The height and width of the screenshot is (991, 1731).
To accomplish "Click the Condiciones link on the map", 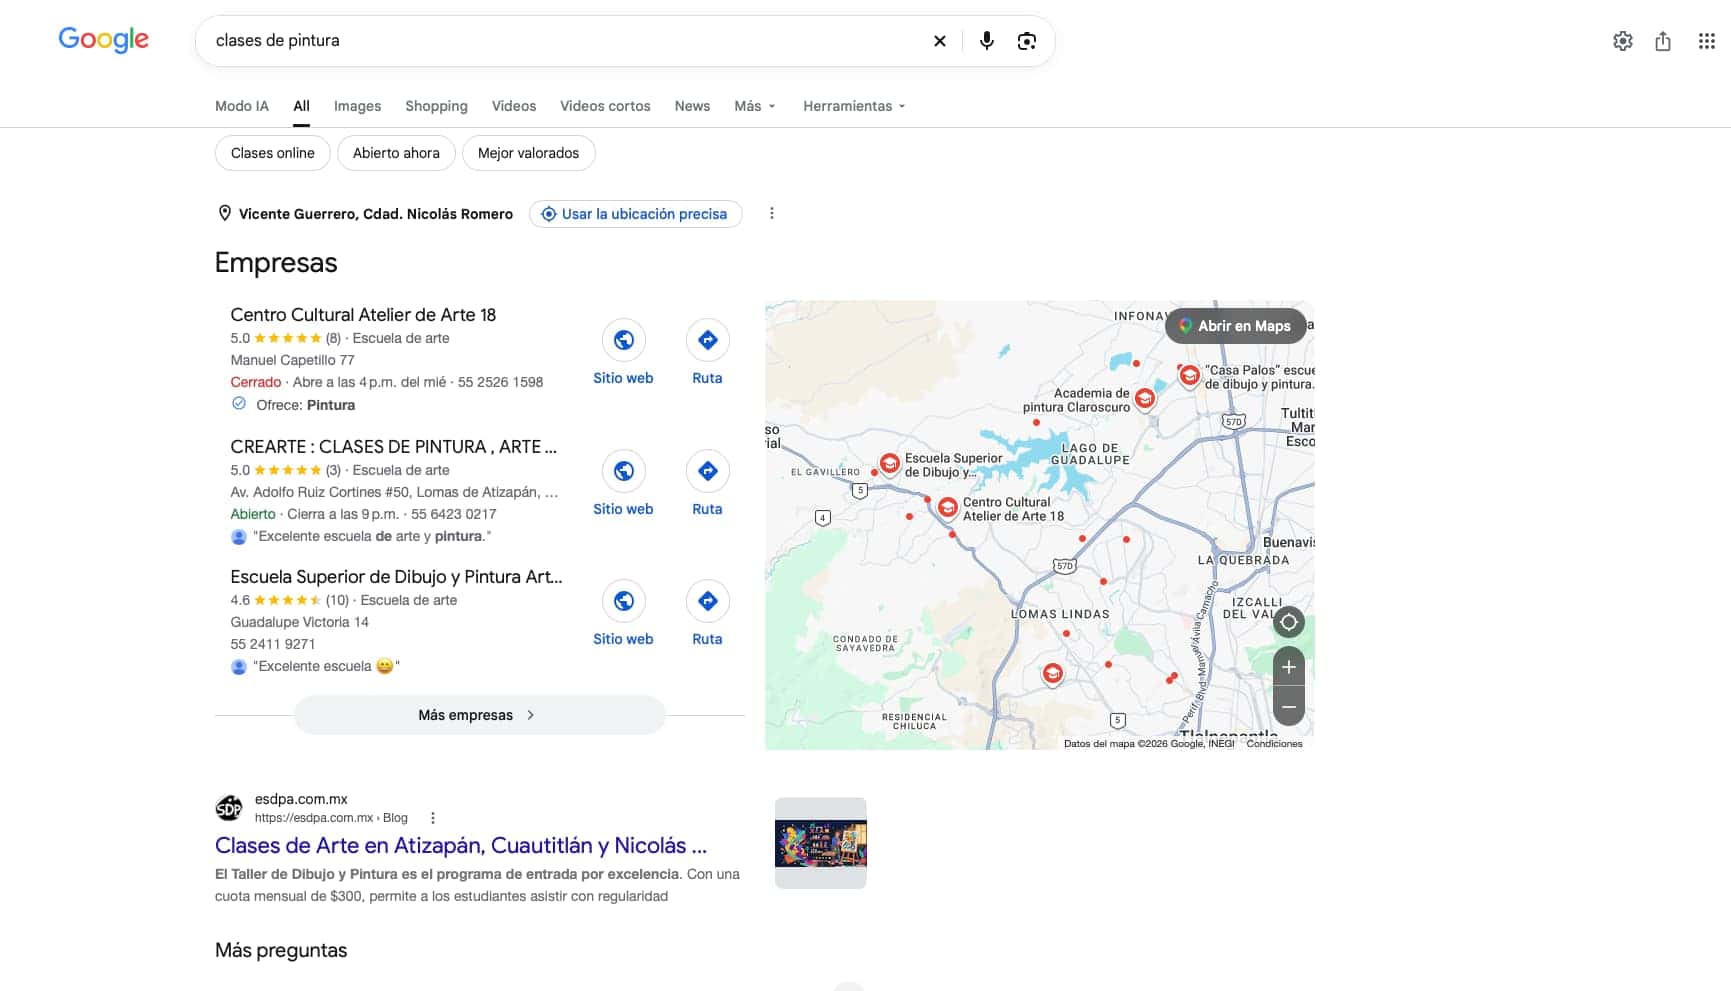I will [x=1274, y=743].
